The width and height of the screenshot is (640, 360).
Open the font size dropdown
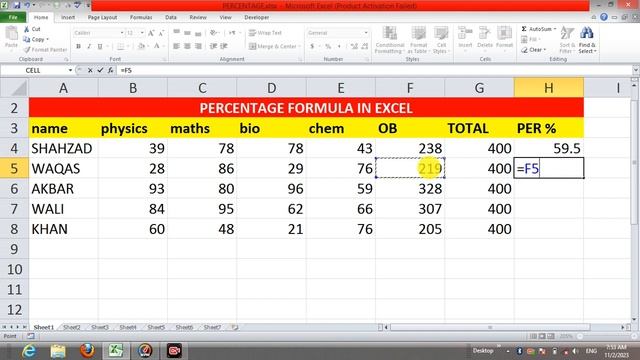point(142,33)
